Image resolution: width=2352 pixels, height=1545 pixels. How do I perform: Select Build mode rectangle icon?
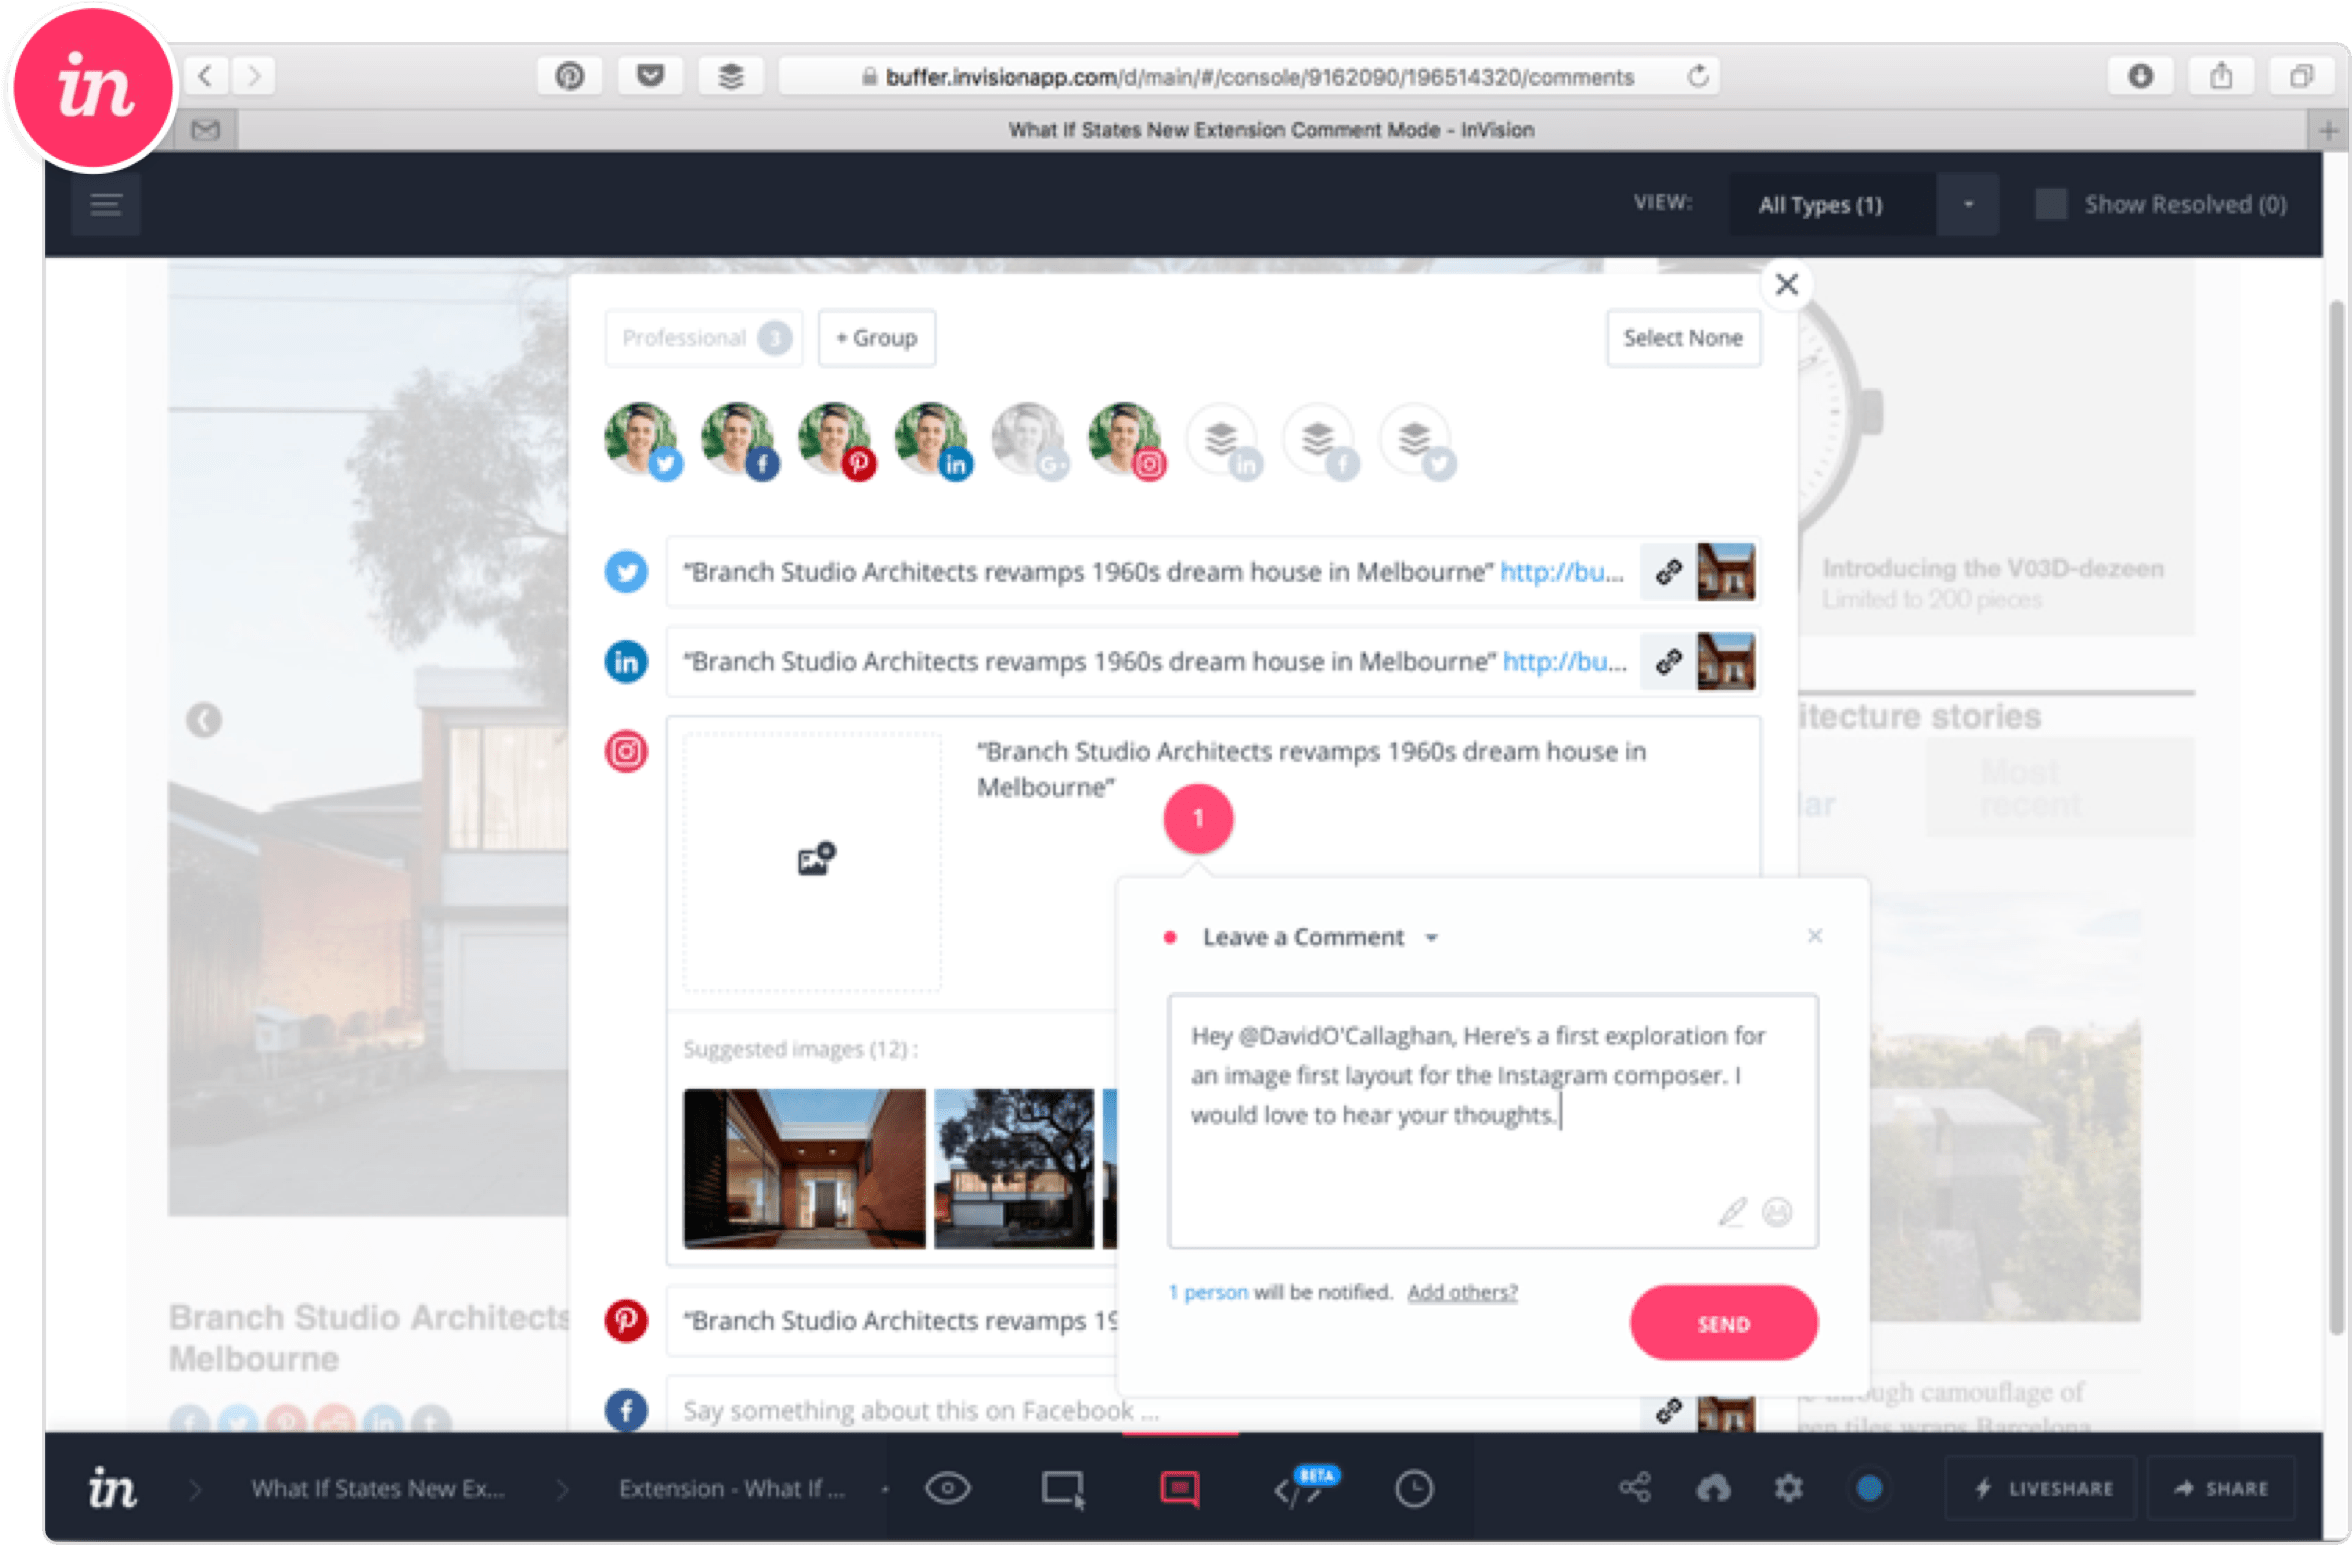[x=1062, y=1488]
